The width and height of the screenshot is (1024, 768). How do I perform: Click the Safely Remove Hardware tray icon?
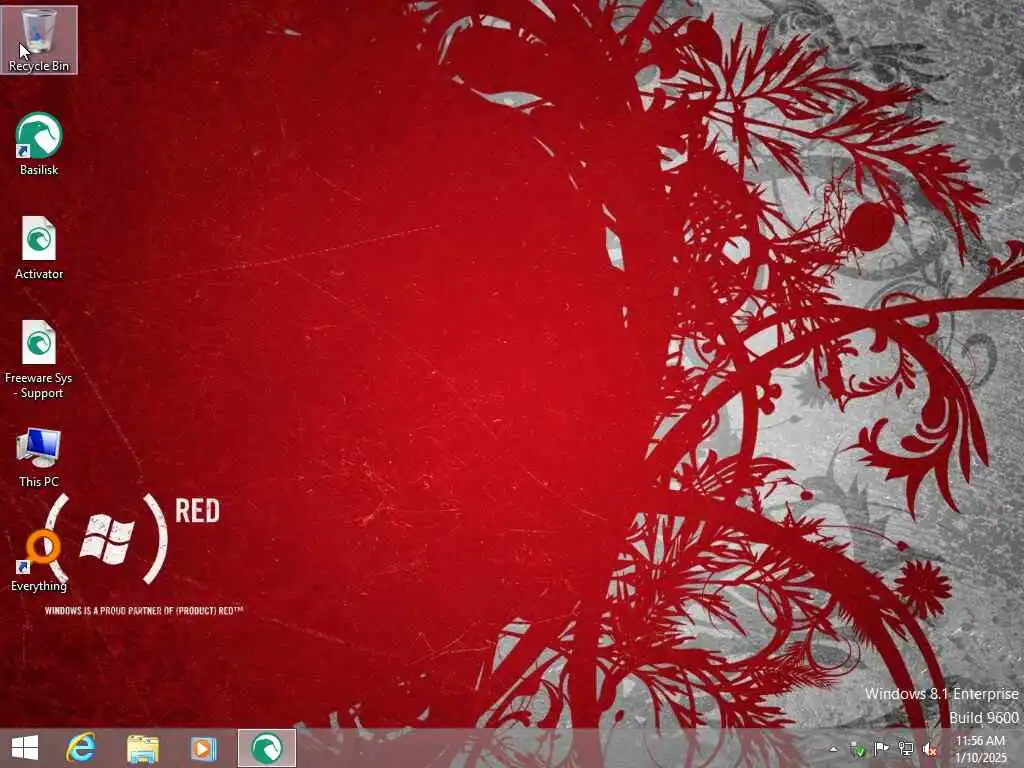tap(857, 749)
